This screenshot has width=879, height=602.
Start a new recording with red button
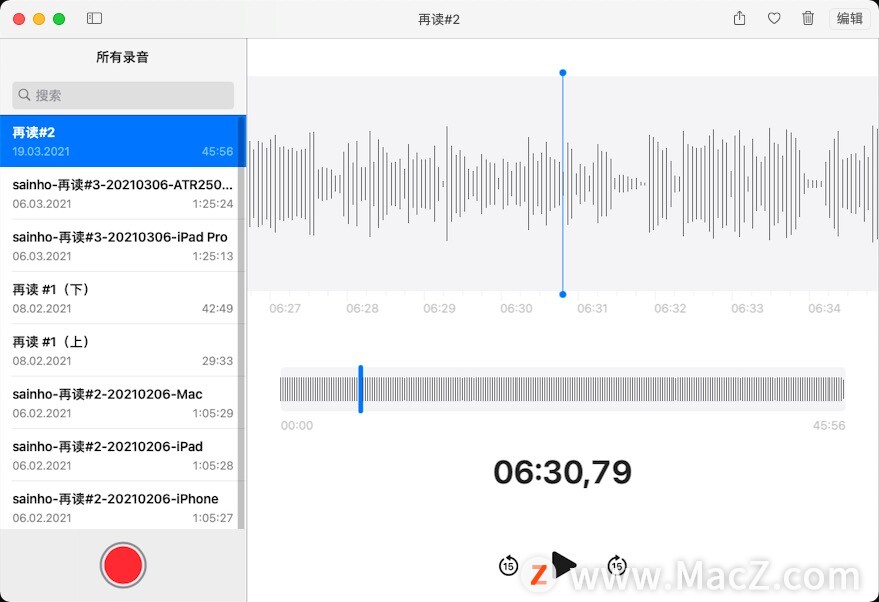(123, 565)
